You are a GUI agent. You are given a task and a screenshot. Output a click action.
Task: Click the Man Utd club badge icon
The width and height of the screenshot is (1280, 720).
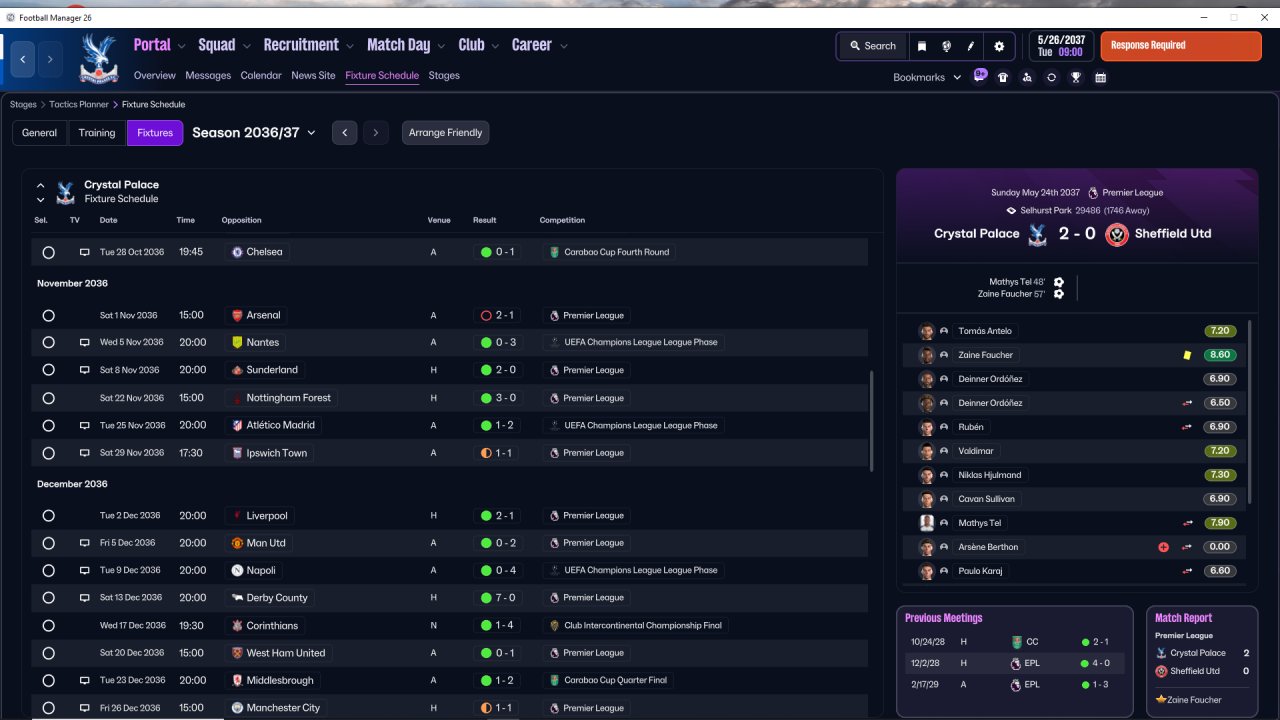click(x=237, y=543)
